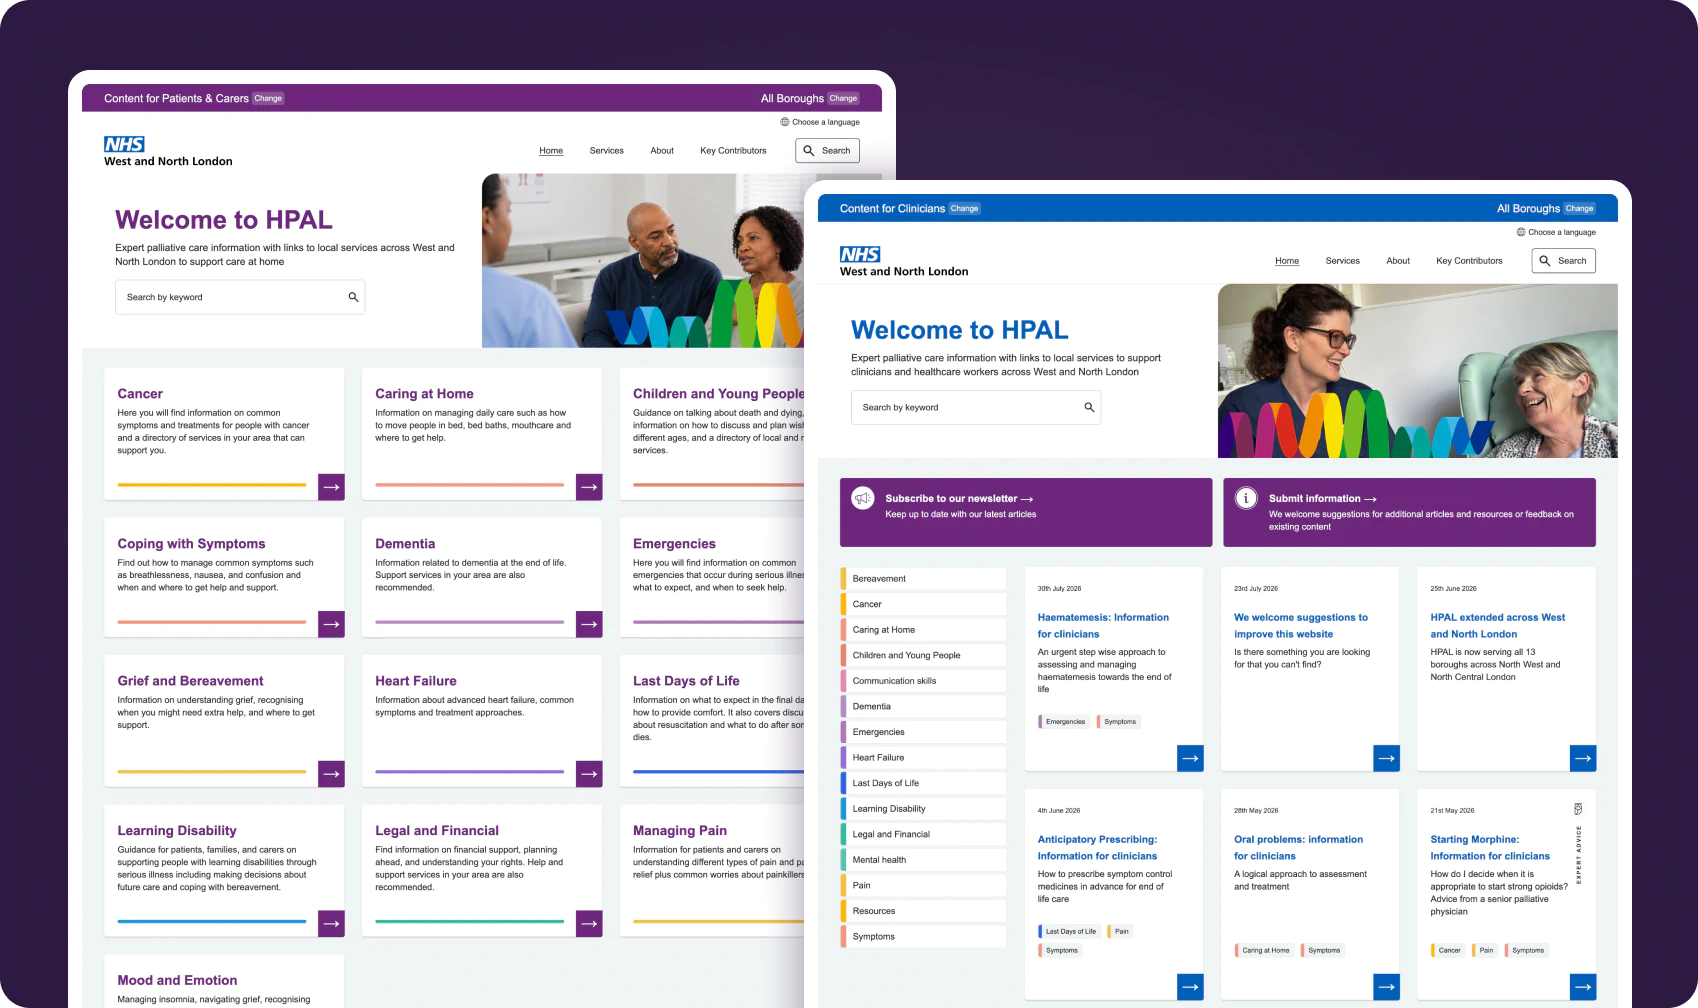Open the Grief and Bereavement card arrow
Image resolution: width=1698 pixels, height=1008 pixels.
(x=331, y=774)
